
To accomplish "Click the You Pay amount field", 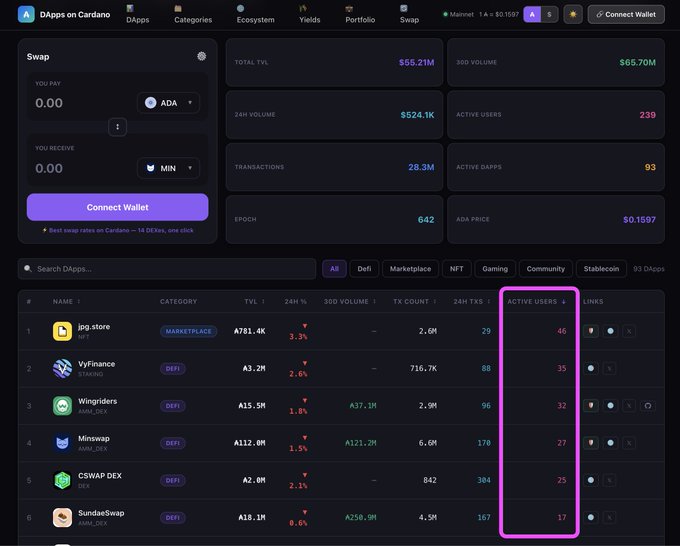I will click(x=82, y=103).
